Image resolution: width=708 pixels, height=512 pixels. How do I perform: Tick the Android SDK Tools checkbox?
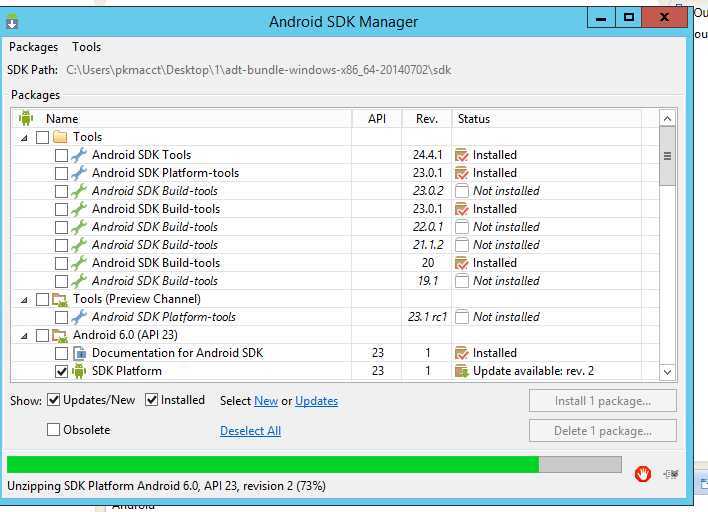(61, 155)
